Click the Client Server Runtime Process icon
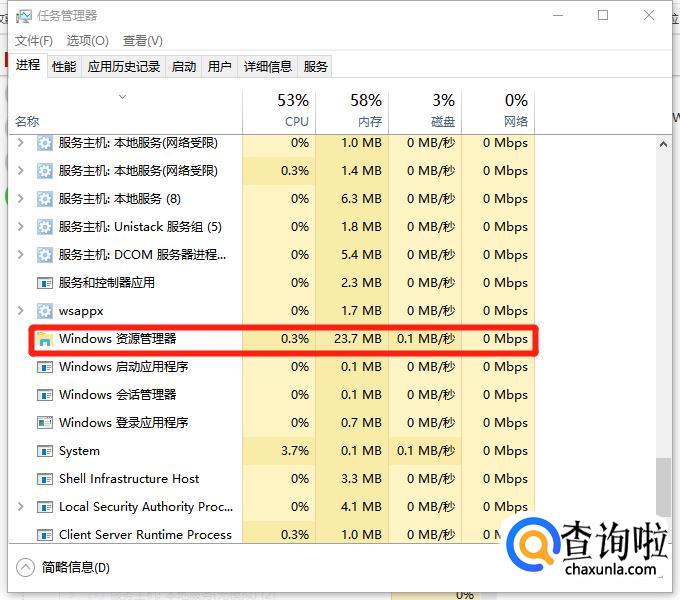The width and height of the screenshot is (680, 600). pyautogui.click(x=45, y=535)
